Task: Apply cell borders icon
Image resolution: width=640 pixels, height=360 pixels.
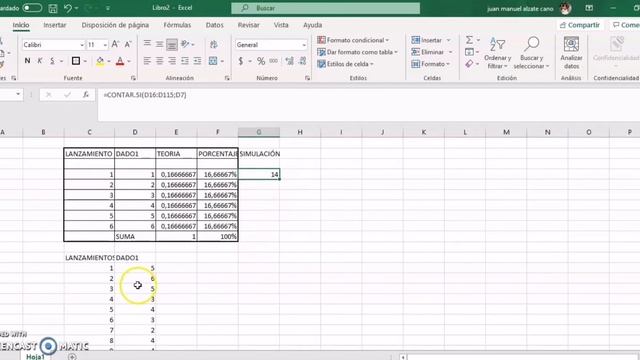Action: pyautogui.click(x=76, y=61)
